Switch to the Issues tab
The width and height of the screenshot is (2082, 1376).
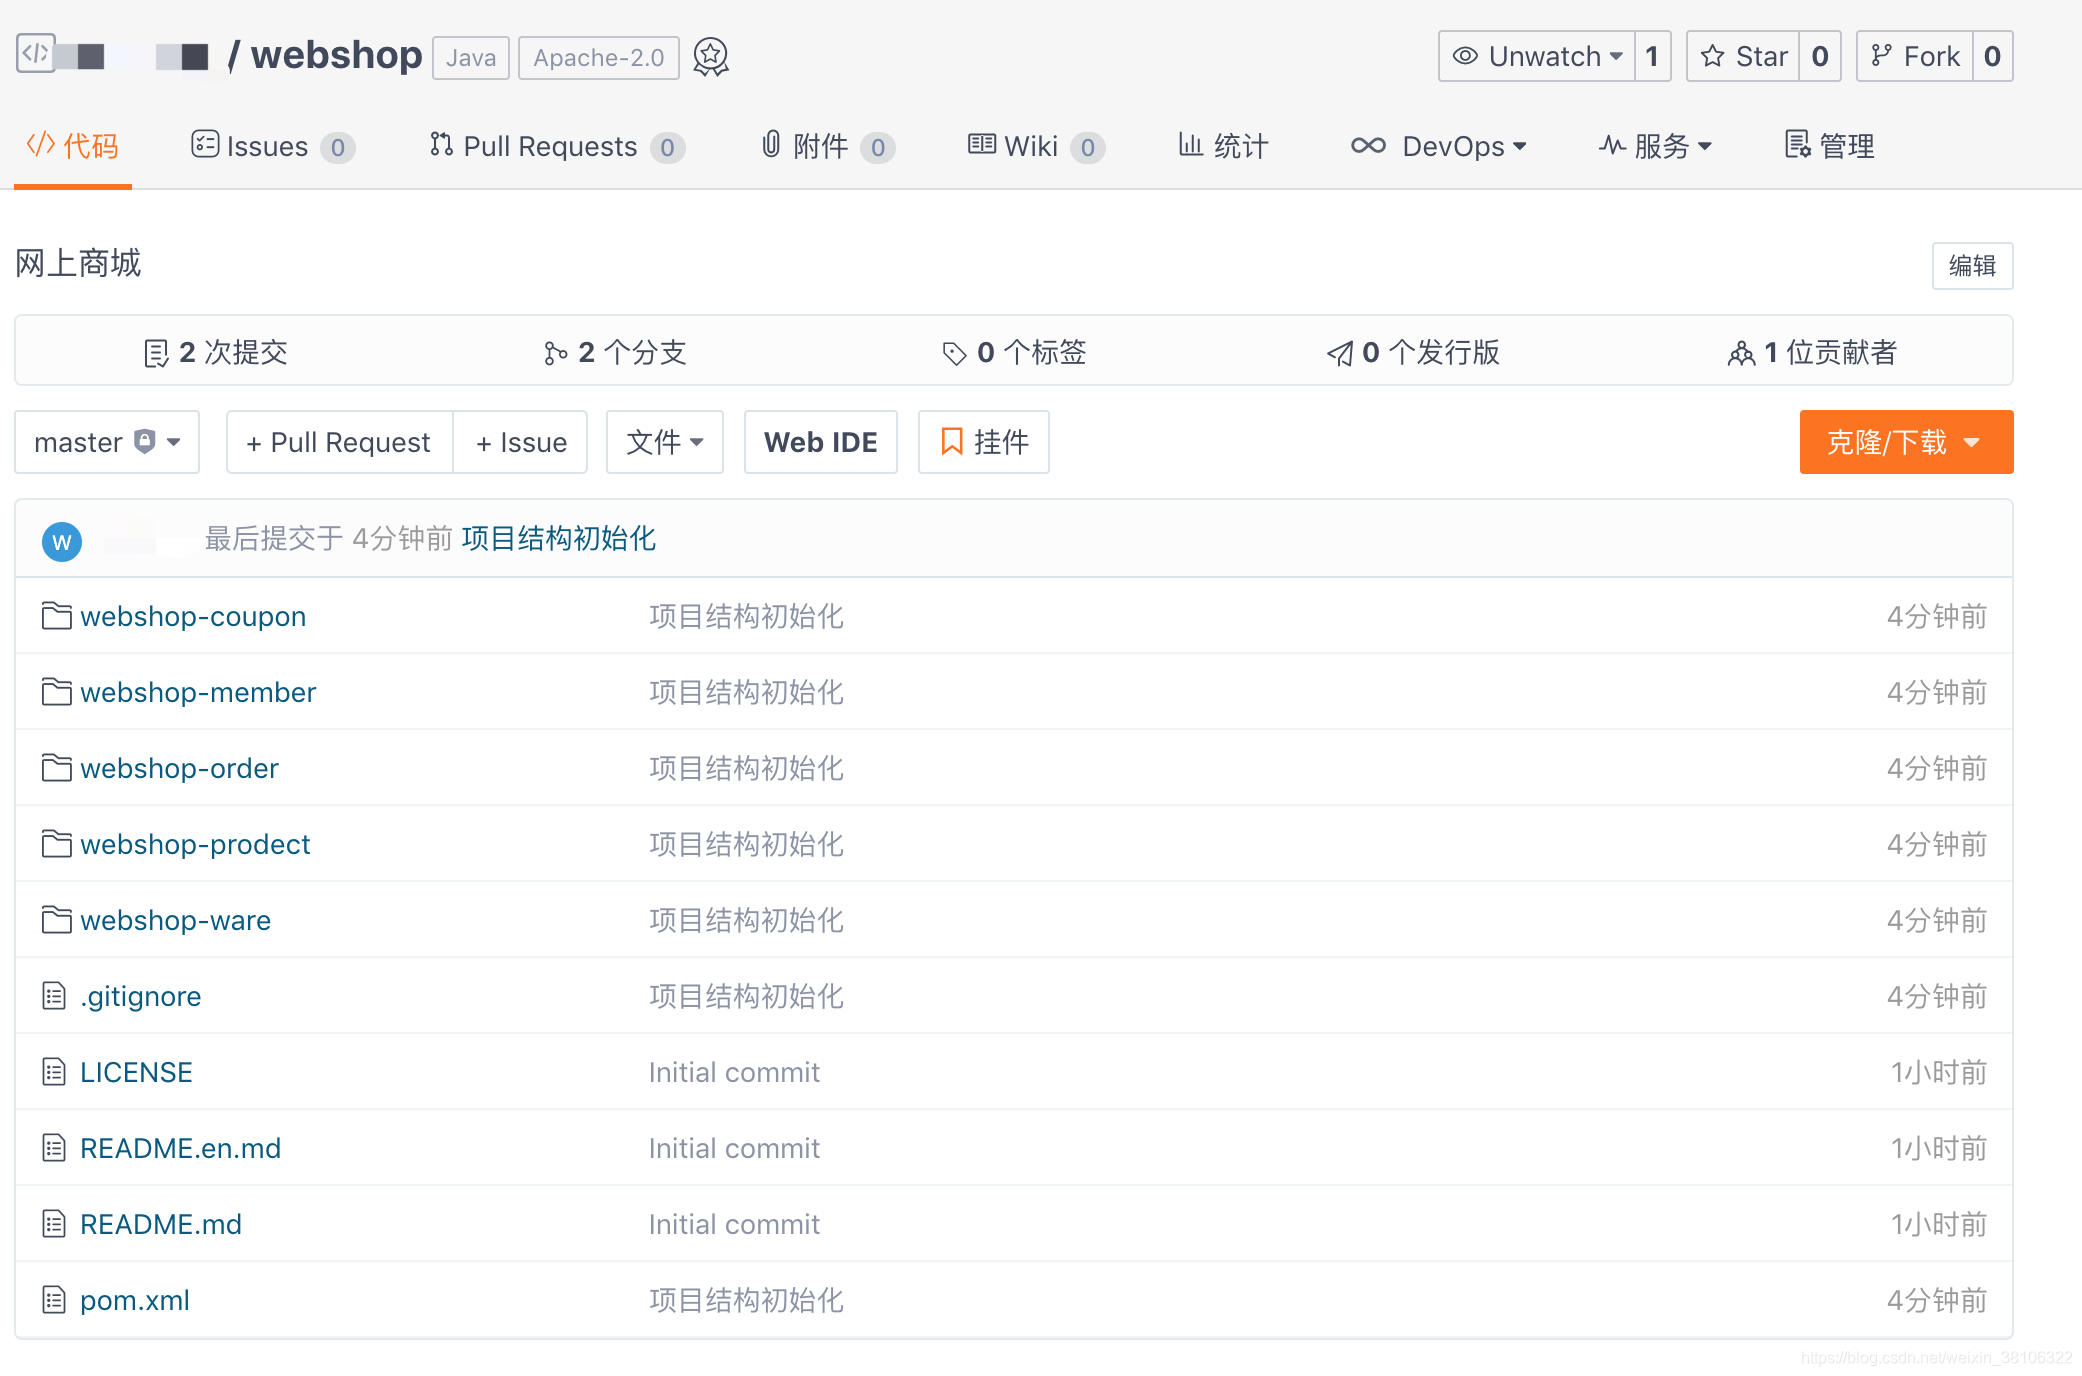click(x=266, y=146)
